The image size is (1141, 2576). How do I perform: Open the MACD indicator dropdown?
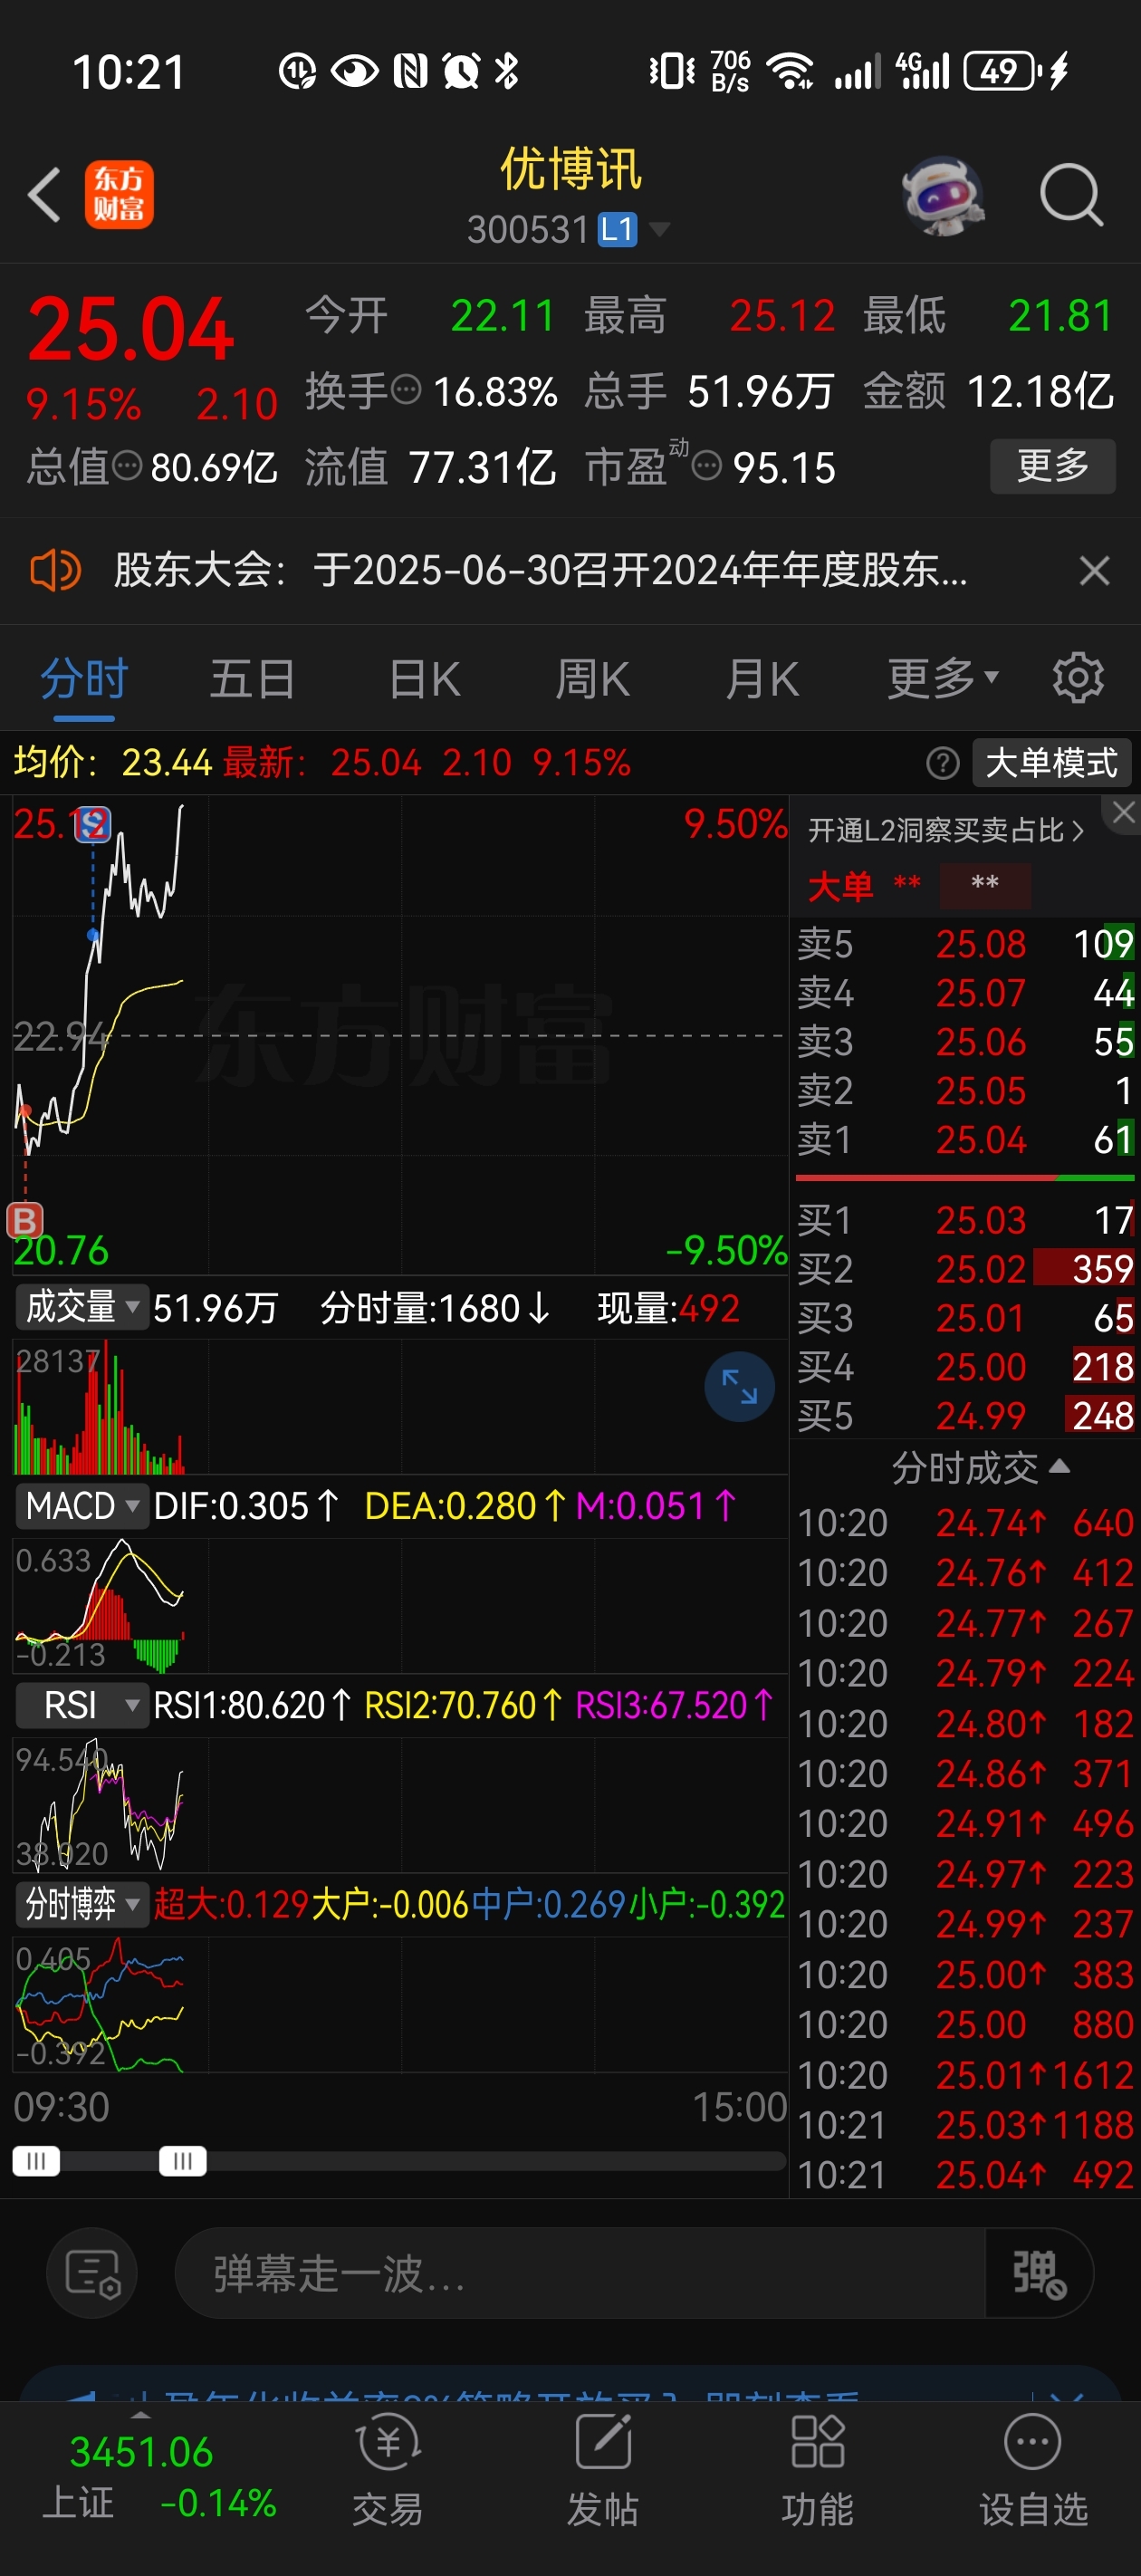pyautogui.click(x=82, y=1506)
